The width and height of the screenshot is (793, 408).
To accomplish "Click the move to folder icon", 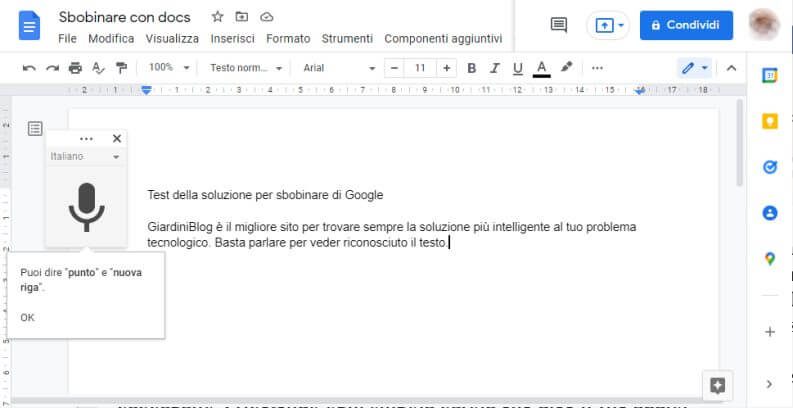I will coord(242,17).
